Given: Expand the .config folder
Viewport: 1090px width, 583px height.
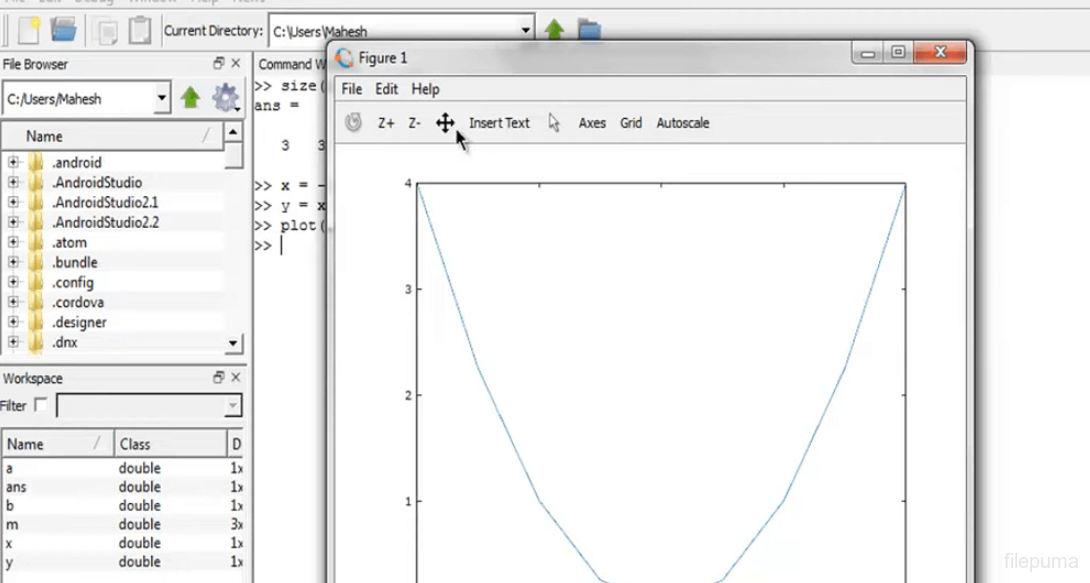Looking at the screenshot, I should pos(13,282).
